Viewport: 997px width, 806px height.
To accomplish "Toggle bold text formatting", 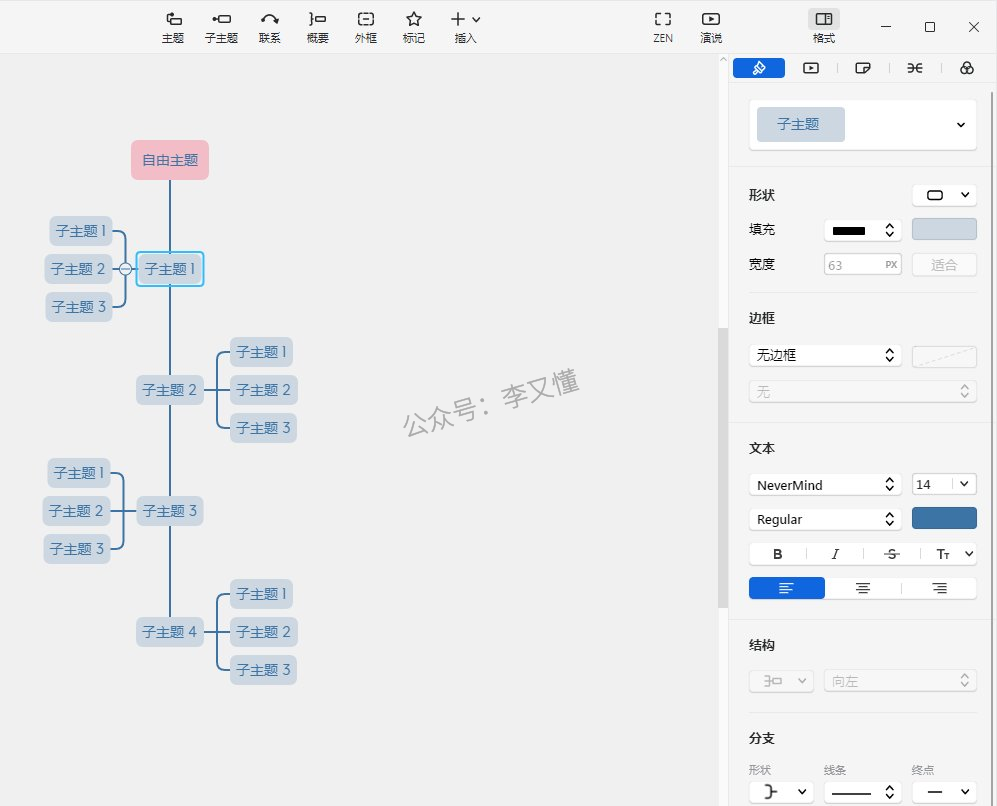I will pyautogui.click(x=778, y=554).
